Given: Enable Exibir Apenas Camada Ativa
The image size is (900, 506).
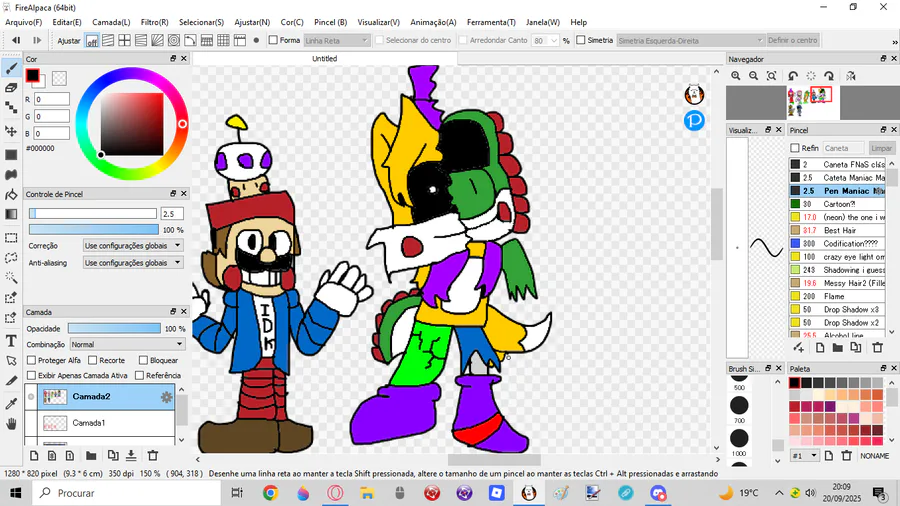Looking at the screenshot, I should 32,375.
